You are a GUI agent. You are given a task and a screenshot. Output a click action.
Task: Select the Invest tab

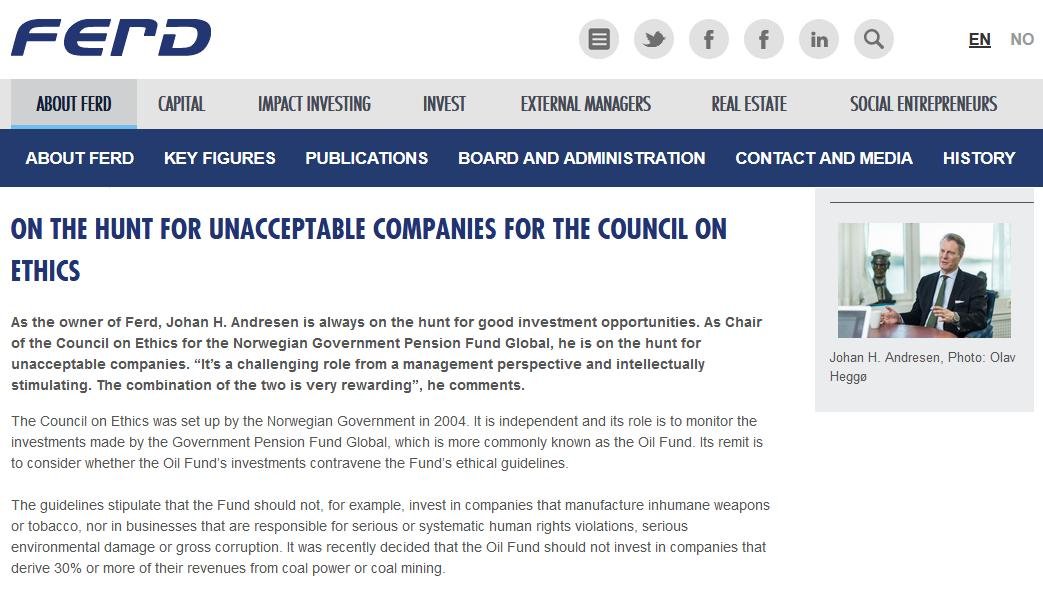pyautogui.click(x=444, y=104)
